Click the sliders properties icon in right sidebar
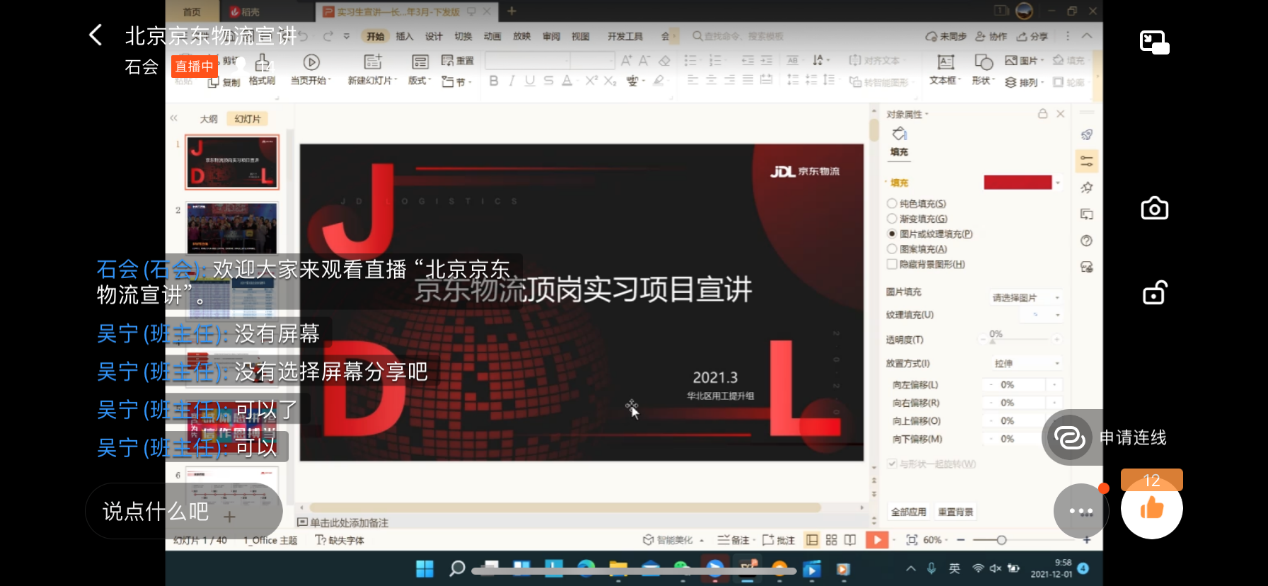This screenshot has height=586, width=1268. tap(1087, 161)
